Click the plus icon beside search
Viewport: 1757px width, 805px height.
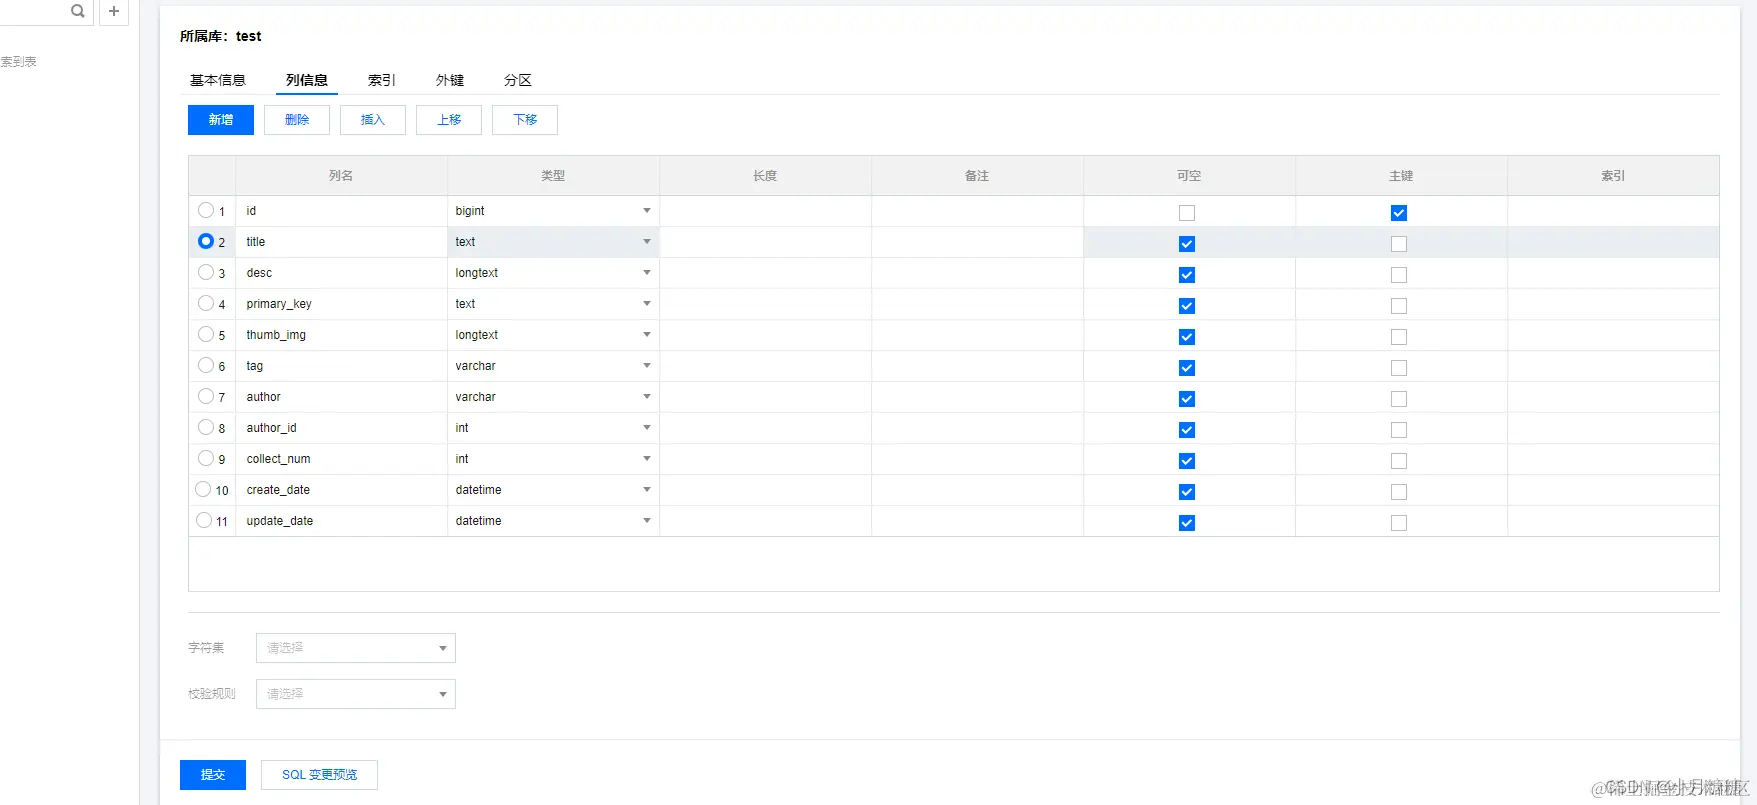click(114, 11)
